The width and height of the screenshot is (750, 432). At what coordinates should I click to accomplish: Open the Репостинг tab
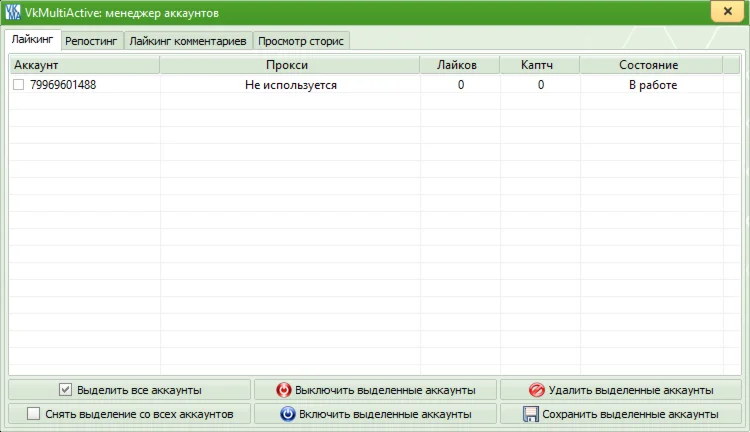pos(91,41)
